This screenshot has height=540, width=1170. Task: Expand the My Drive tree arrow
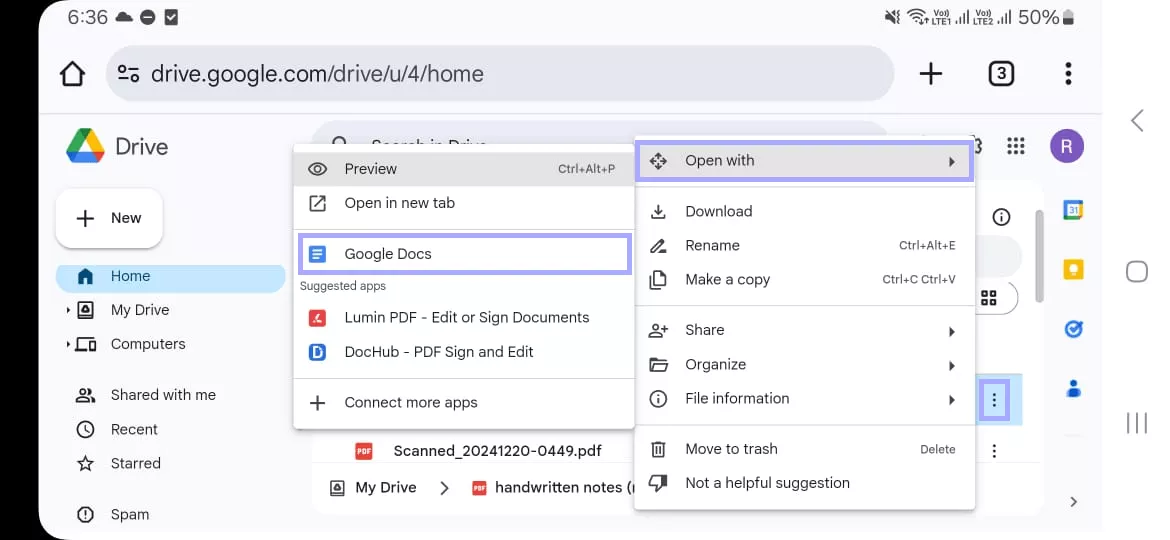(68, 310)
